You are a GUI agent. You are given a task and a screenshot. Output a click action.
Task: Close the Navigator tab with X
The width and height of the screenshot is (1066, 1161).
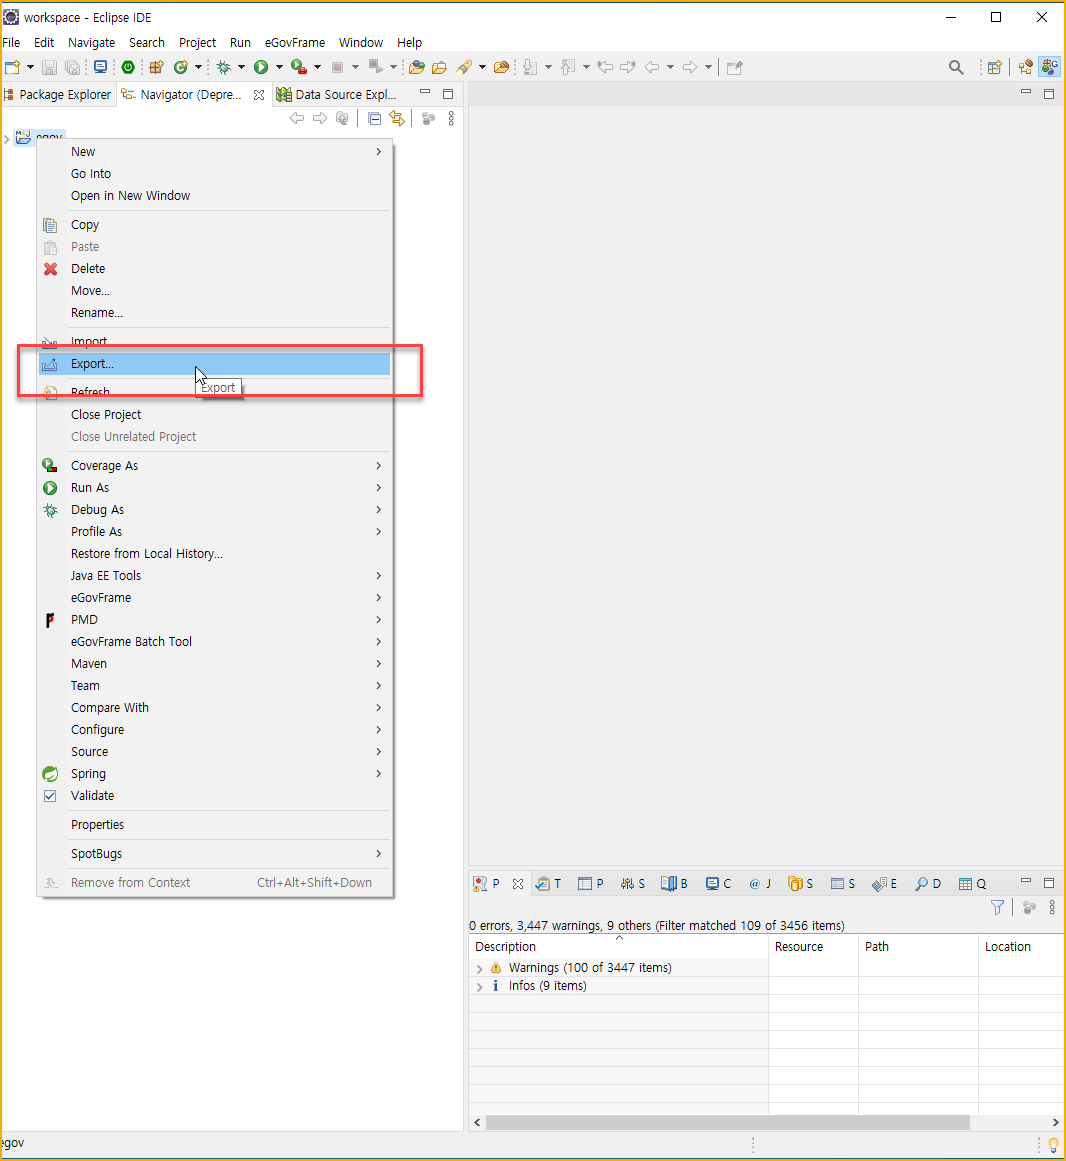[x=258, y=95]
